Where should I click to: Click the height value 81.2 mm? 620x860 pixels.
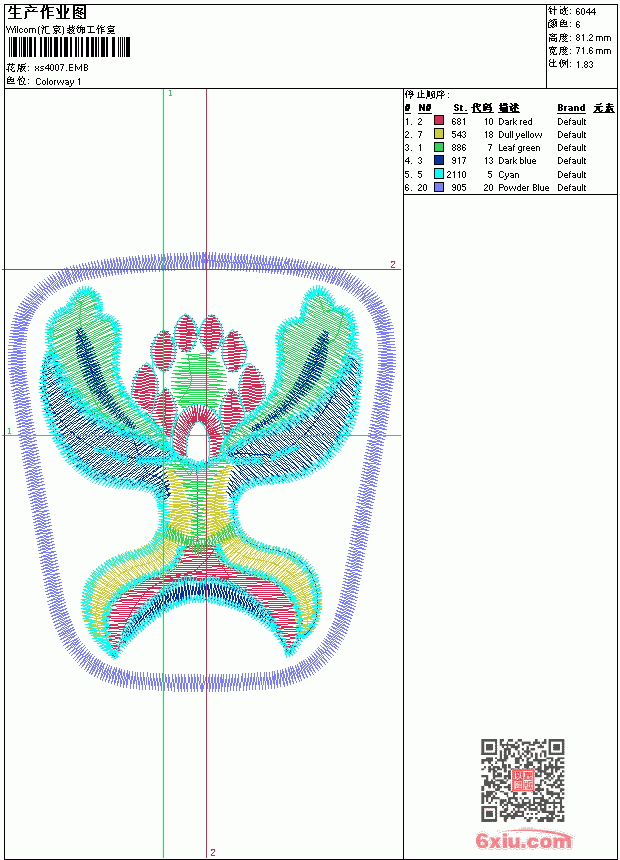pyautogui.click(x=593, y=38)
